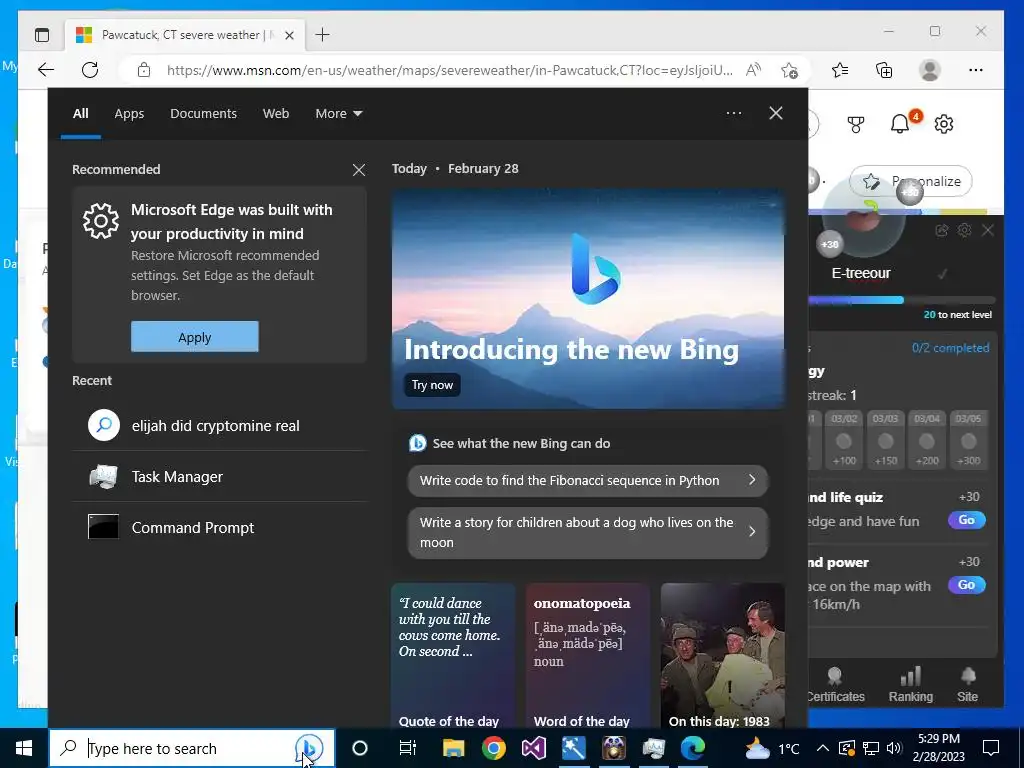The image size is (1024, 768).
Task: Open the Word of the day card
Action: click(x=588, y=656)
